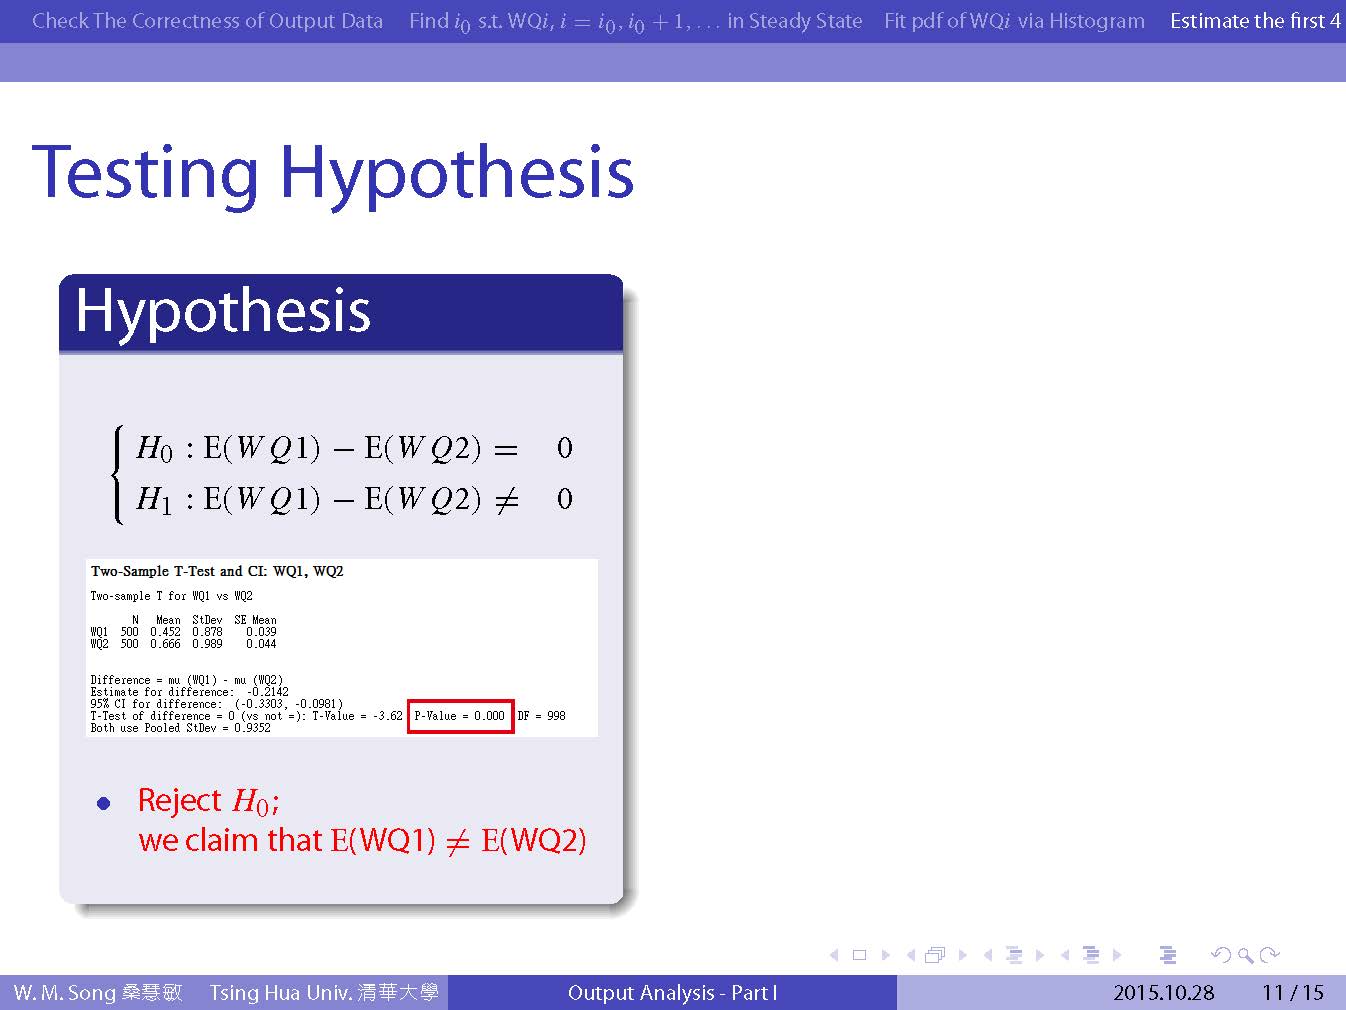Jump to previous section with left arrow

1066,955
